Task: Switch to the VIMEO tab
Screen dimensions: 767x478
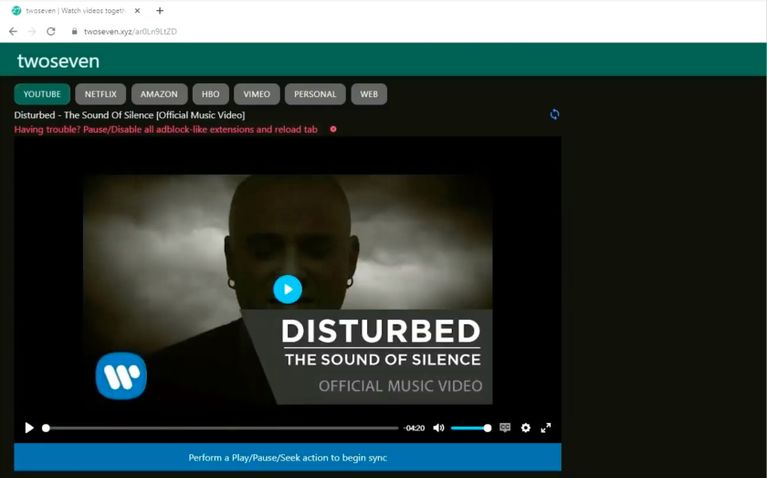Action: [257, 94]
